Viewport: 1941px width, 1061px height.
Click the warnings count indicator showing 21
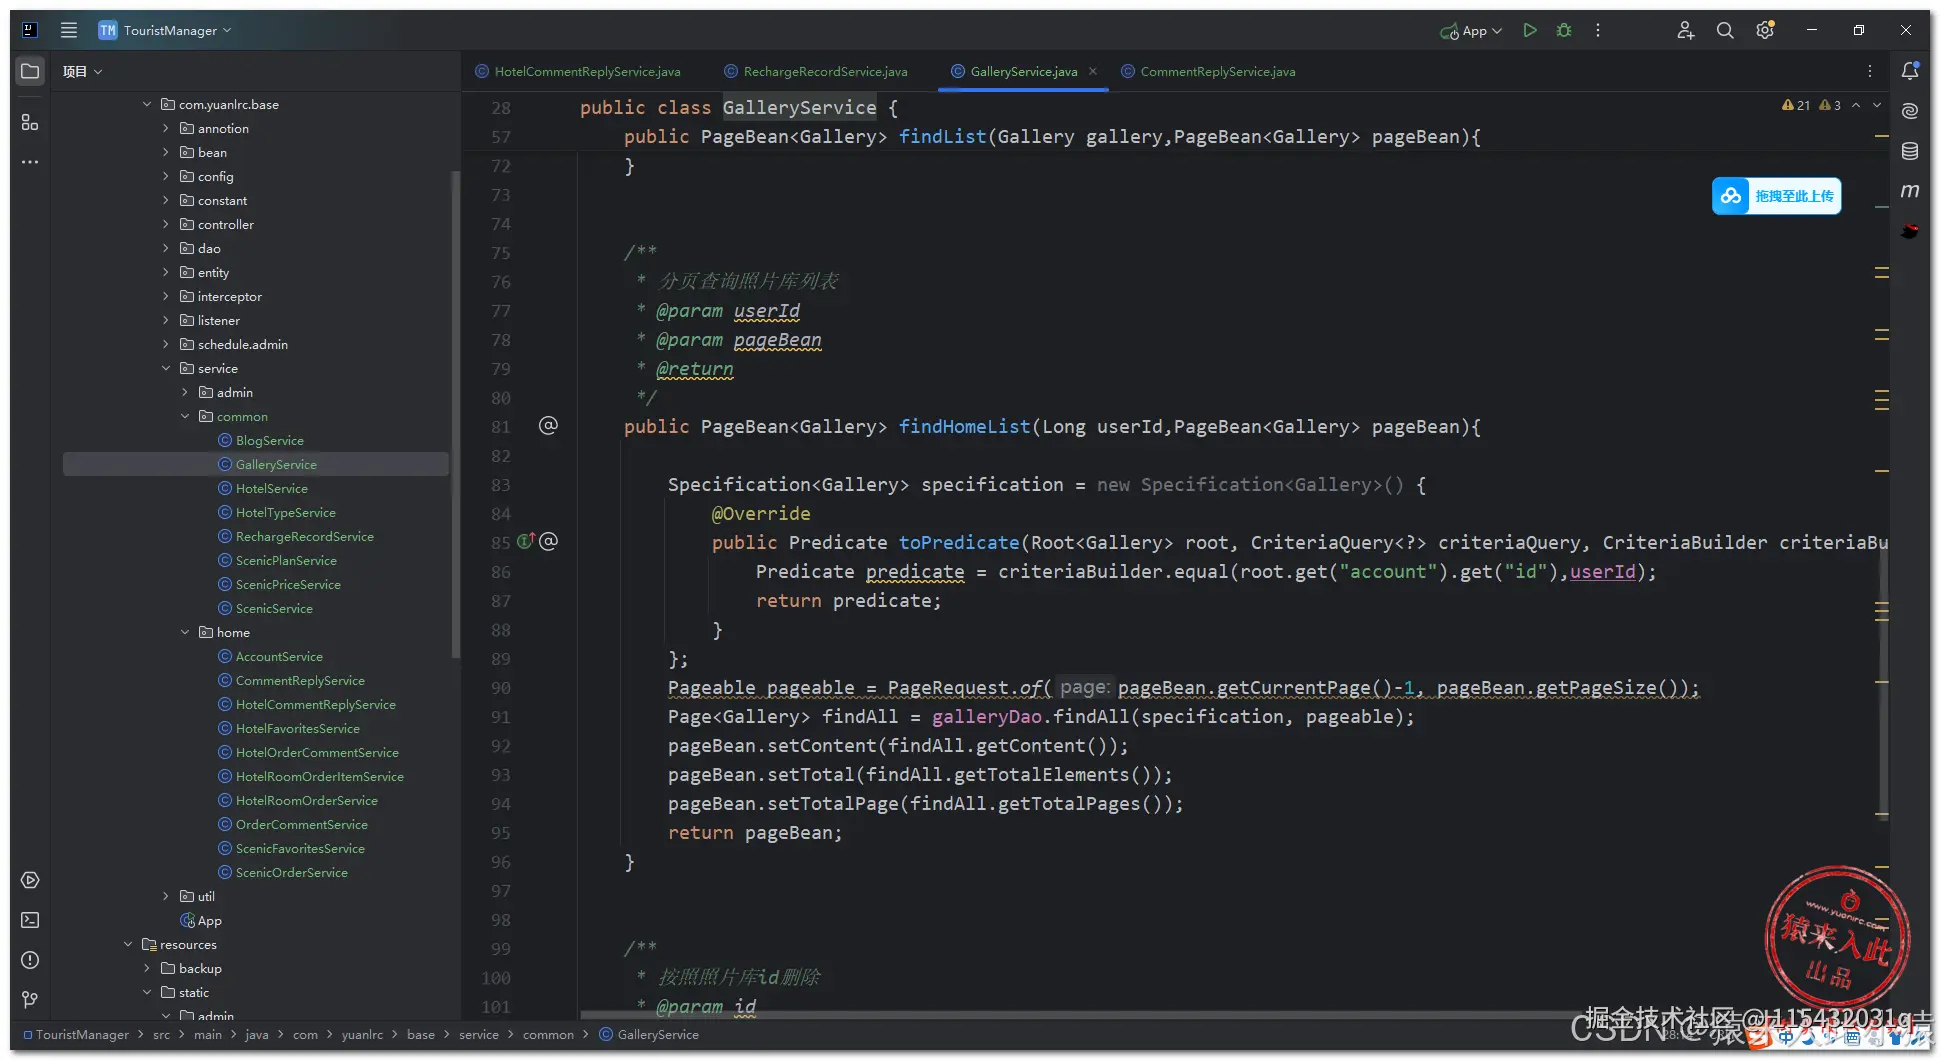[x=1796, y=105]
